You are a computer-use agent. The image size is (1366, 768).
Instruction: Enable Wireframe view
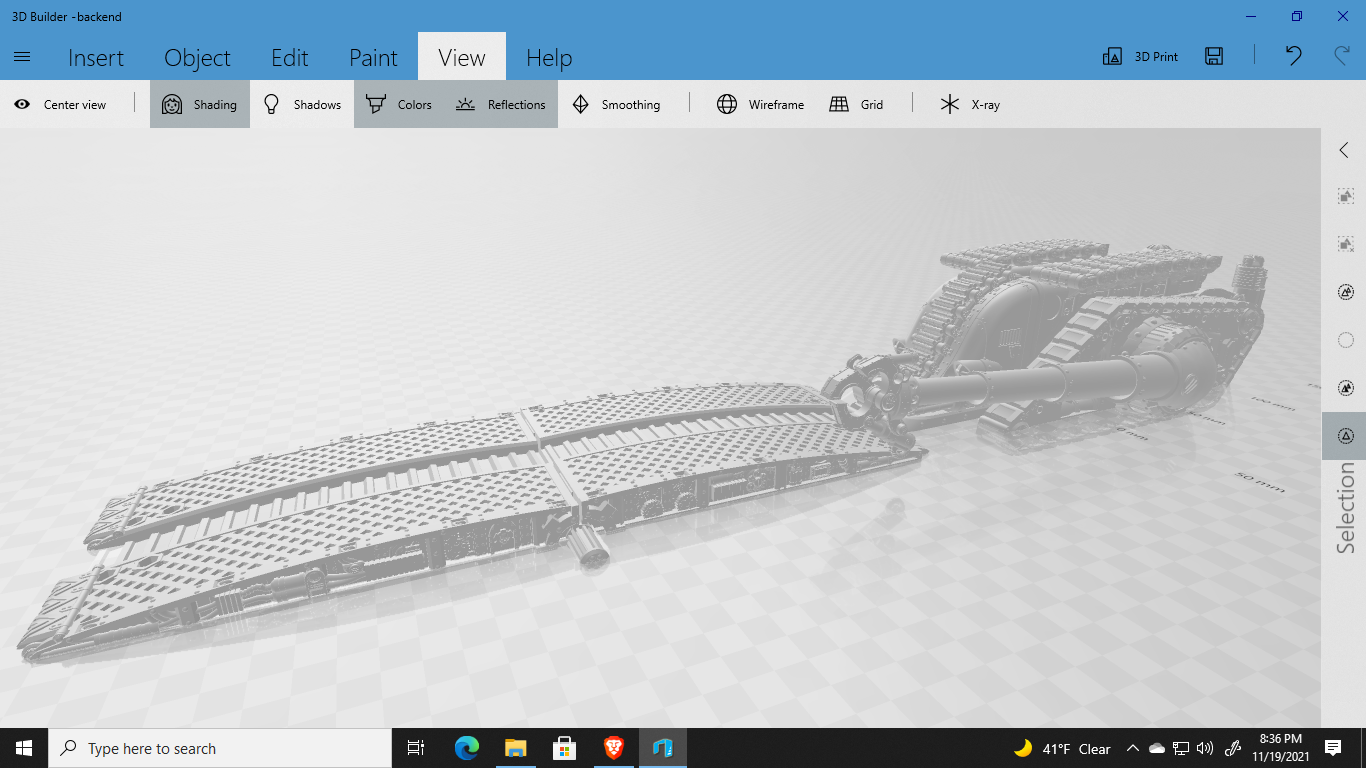pyautogui.click(x=761, y=104)
